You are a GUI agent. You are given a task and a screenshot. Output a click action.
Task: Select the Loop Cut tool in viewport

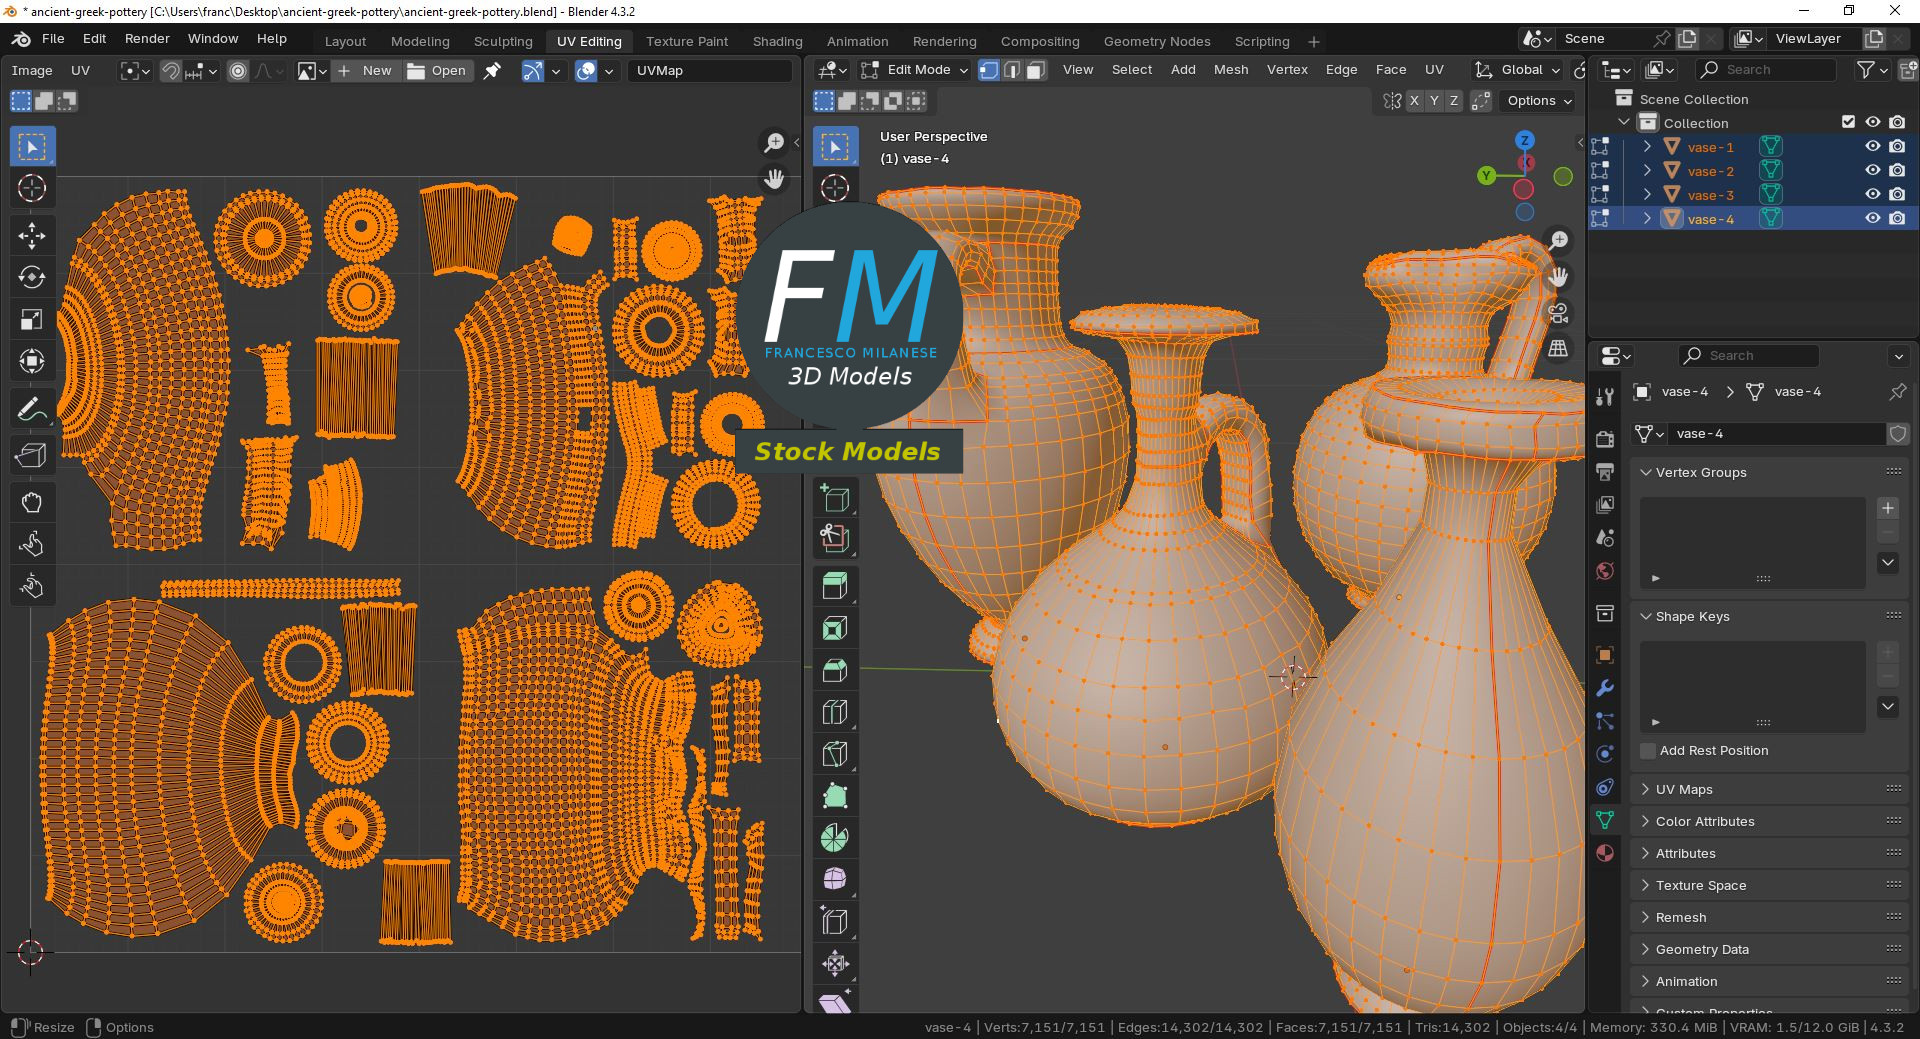click(x=835, y=712)
